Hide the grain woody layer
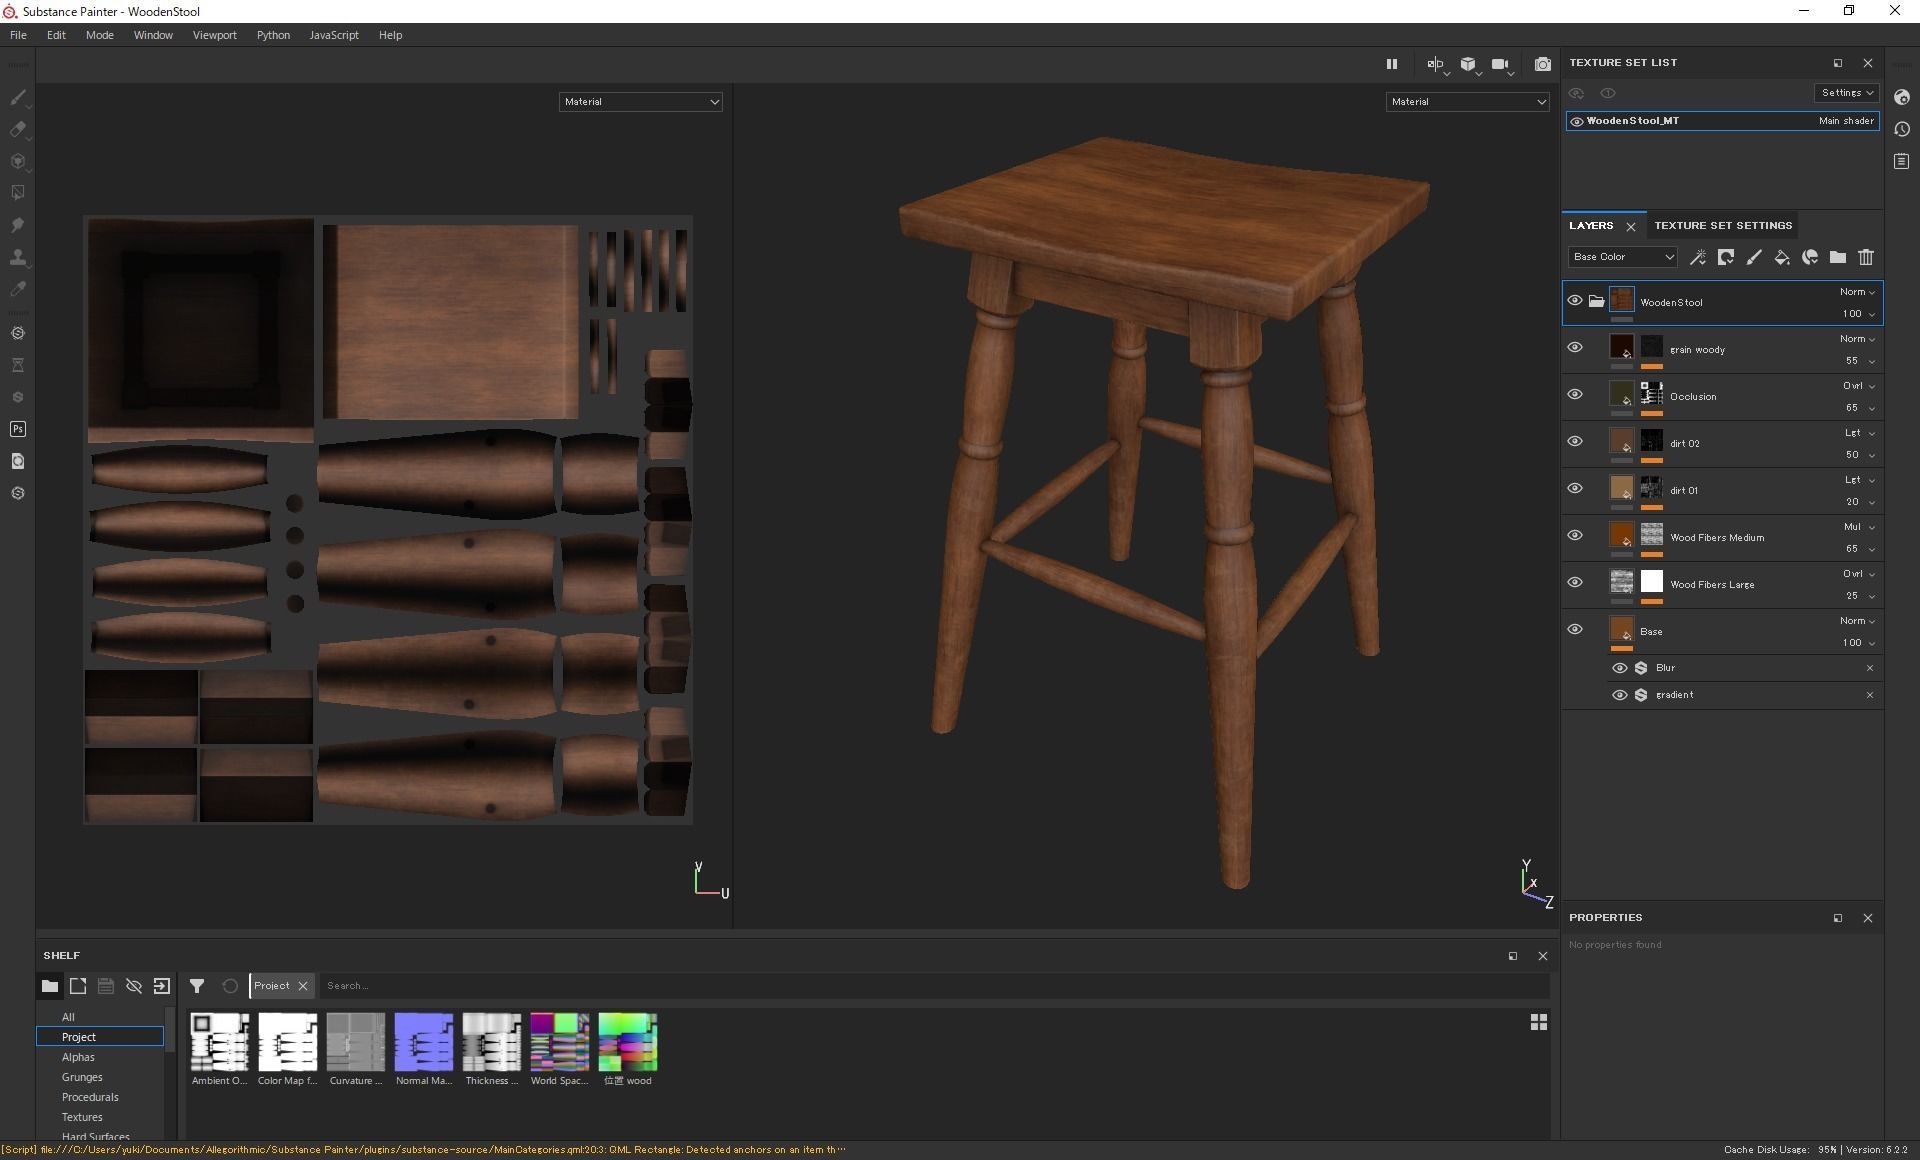1920x1160 pixels. point(1575,348)
